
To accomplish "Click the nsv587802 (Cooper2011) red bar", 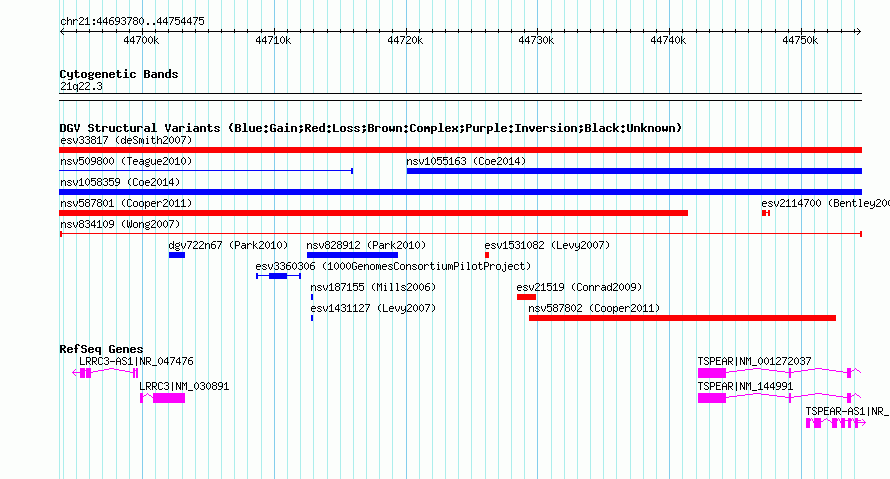I will 682,318.
